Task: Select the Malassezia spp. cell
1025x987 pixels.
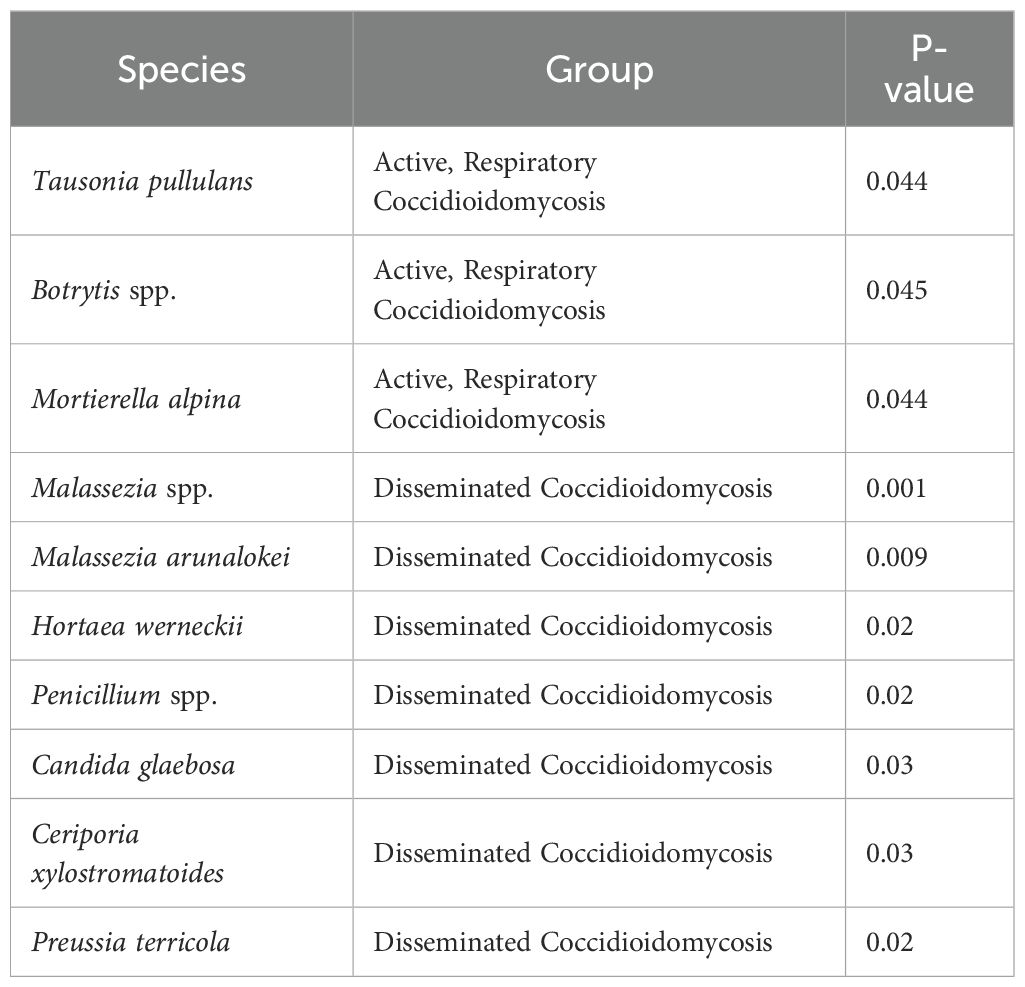Action: 125,487
